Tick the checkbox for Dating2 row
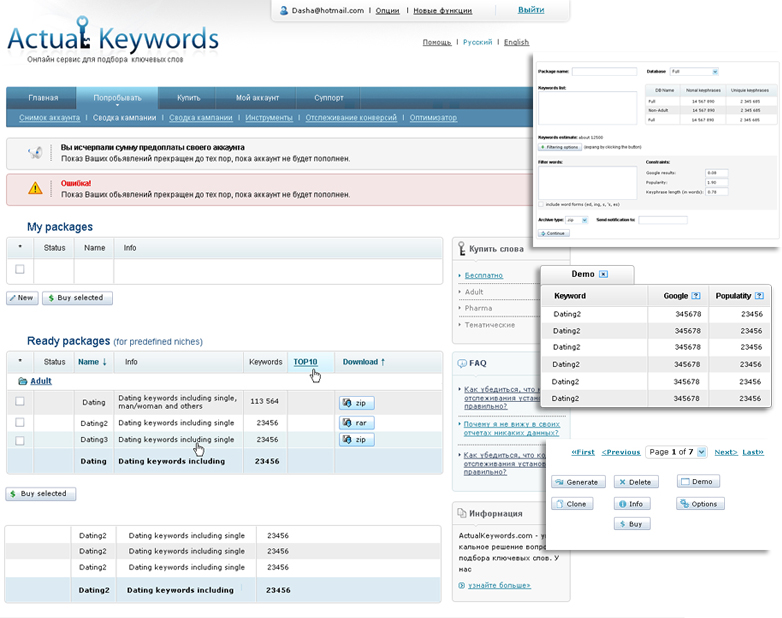This screenshot has height=618, width=782. click(20, 422)
